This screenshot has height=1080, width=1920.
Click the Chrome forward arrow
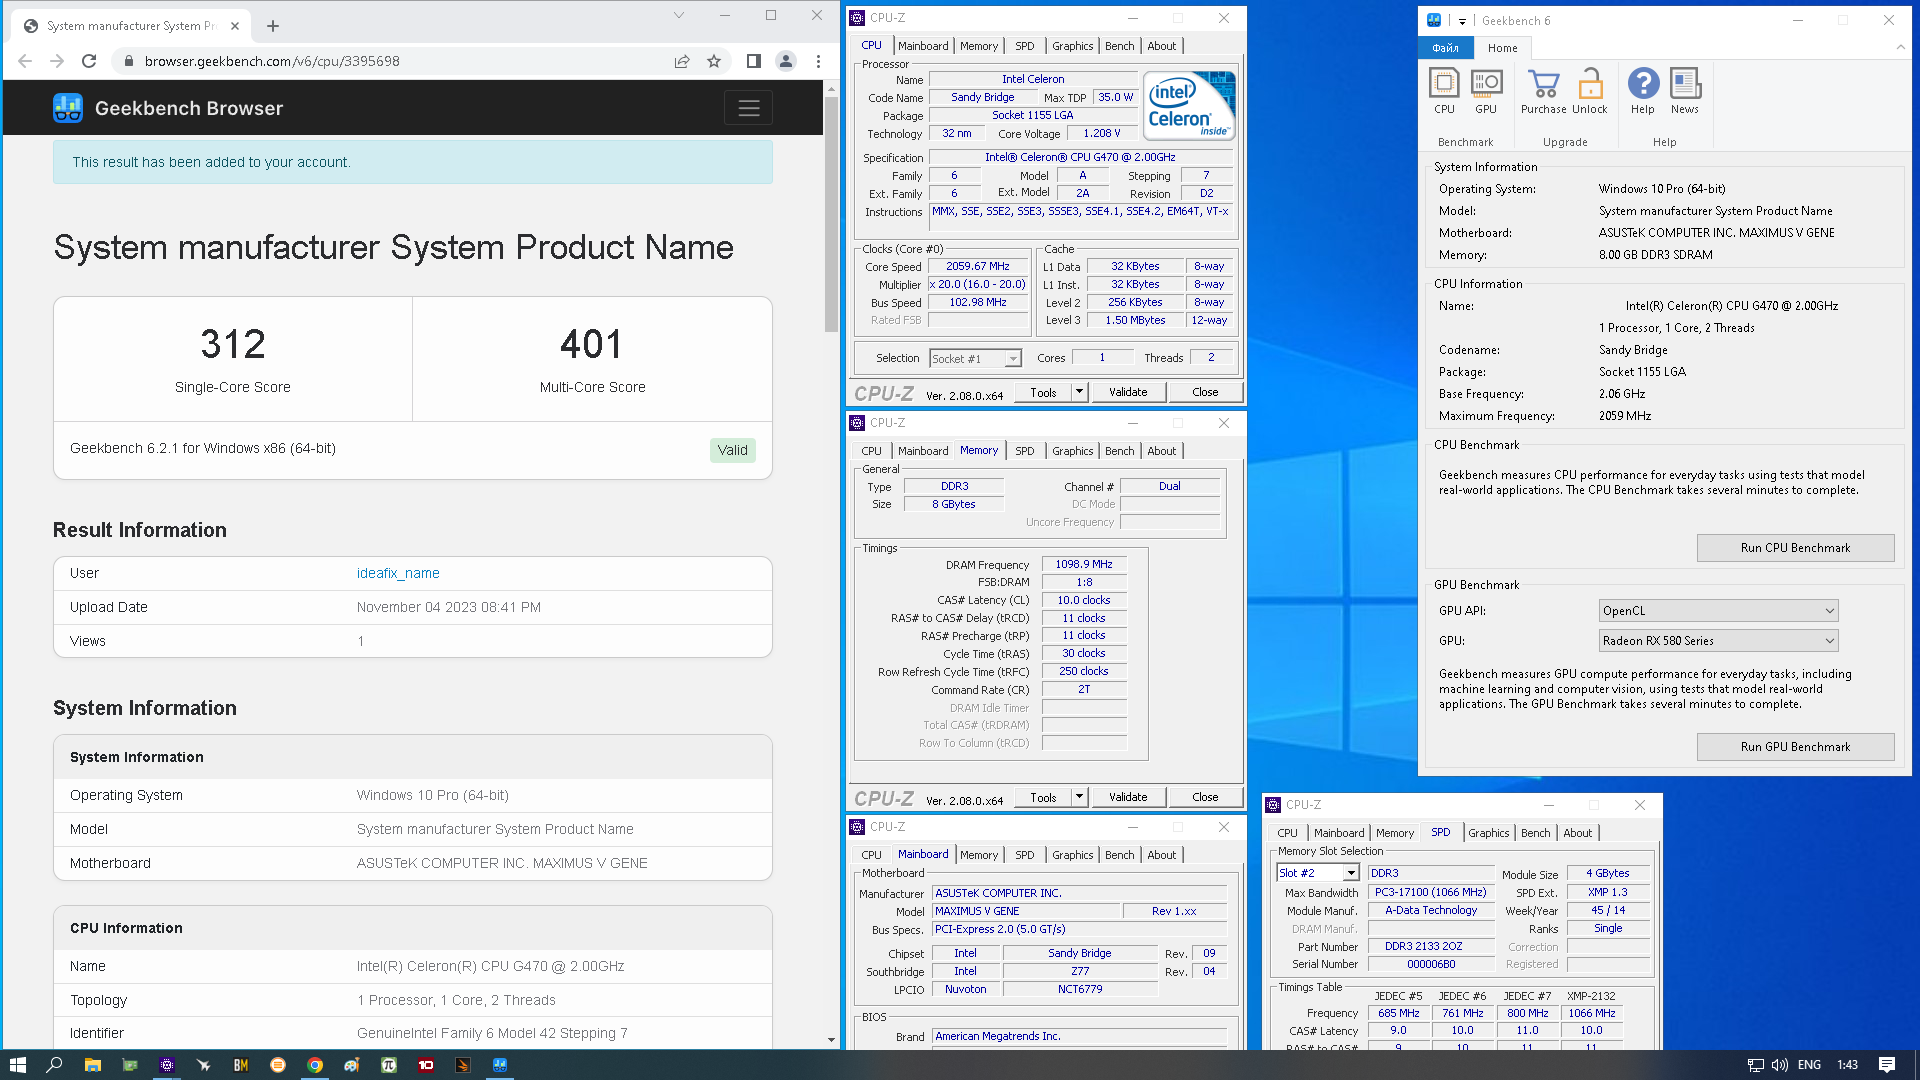click(x=57, y=61)
